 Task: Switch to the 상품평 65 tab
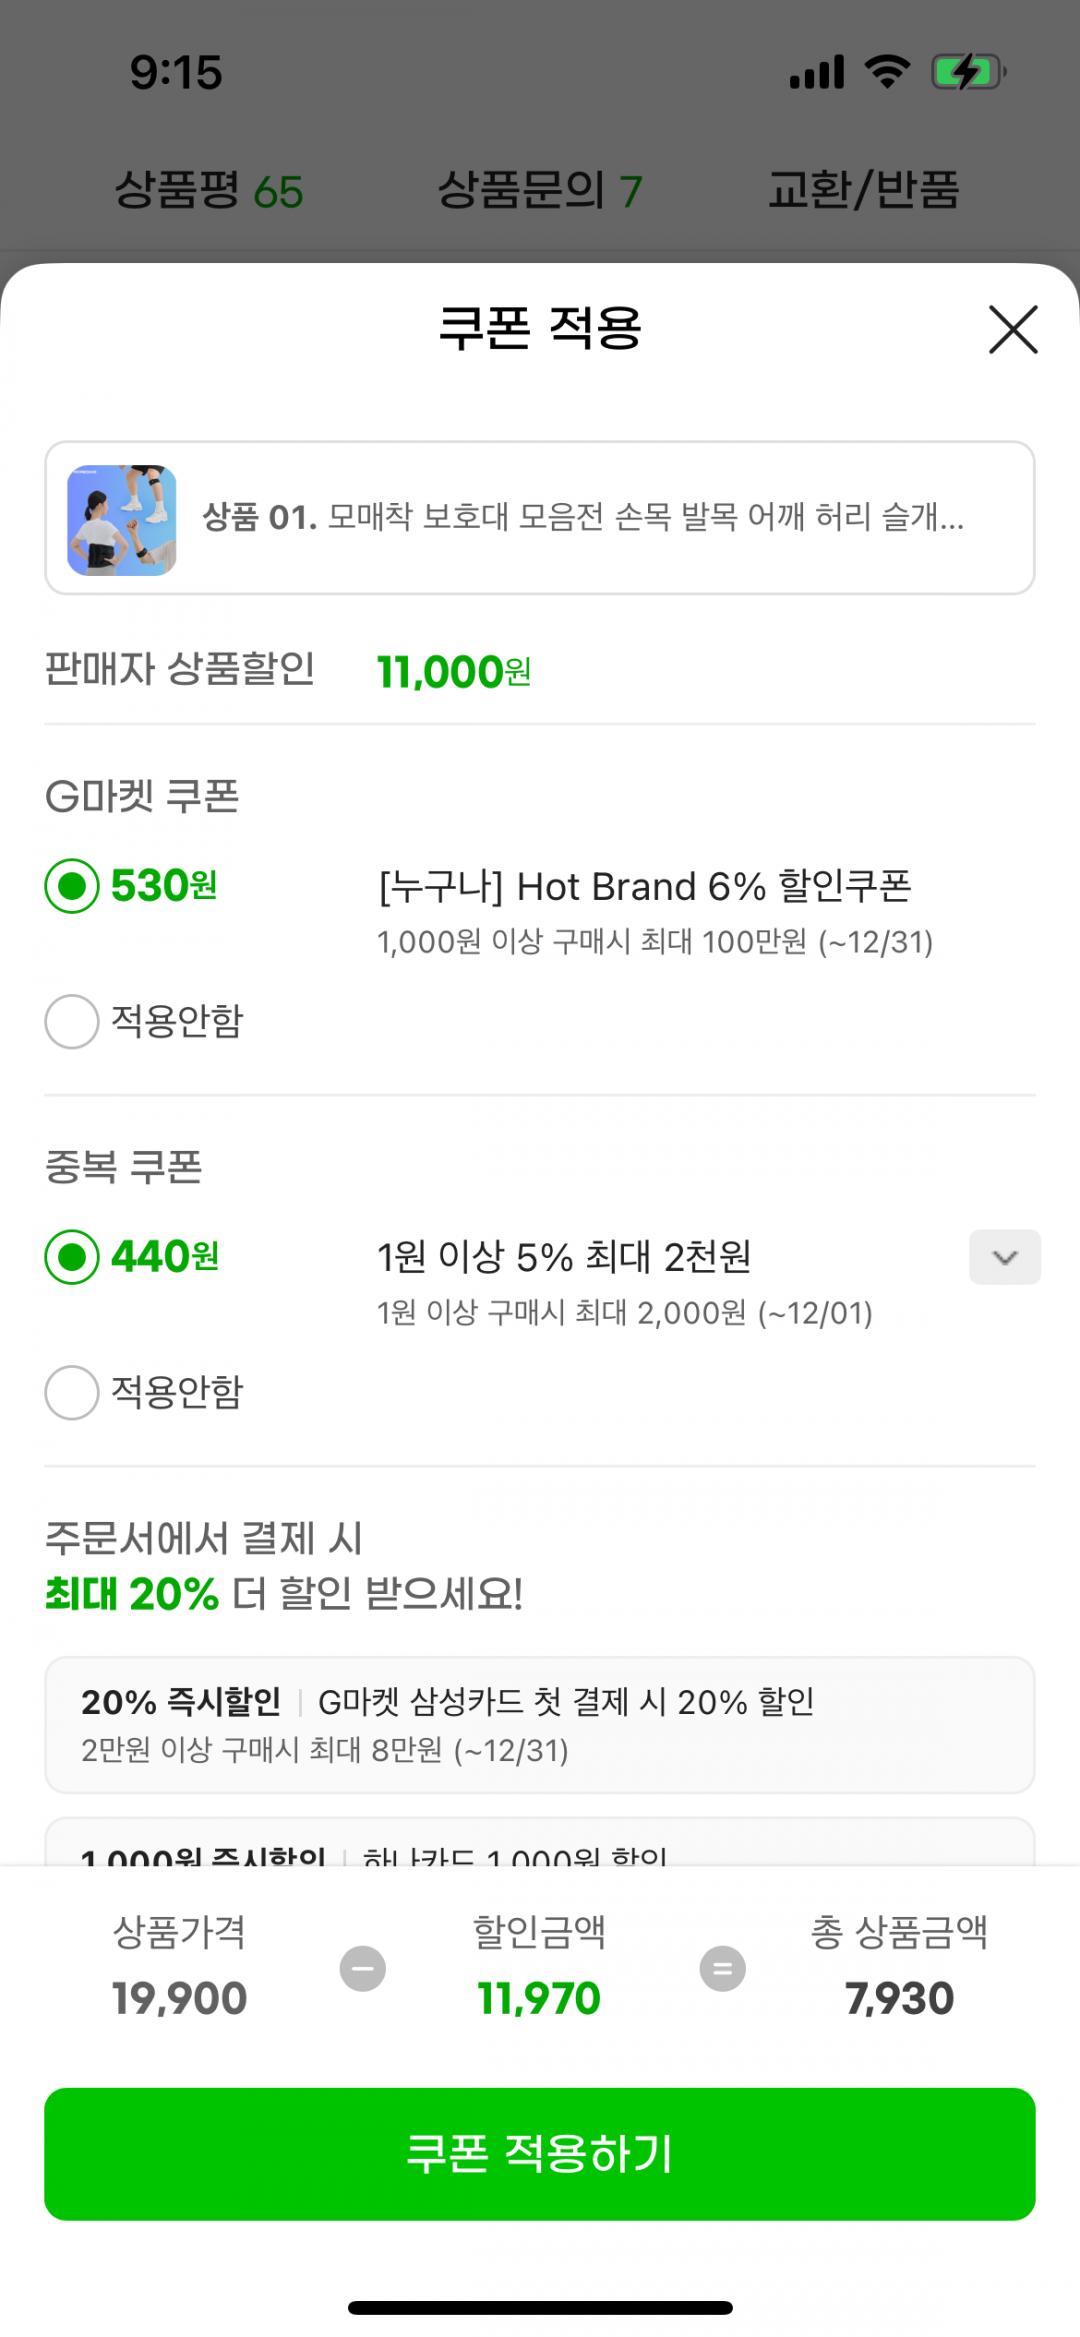[208, 190]
